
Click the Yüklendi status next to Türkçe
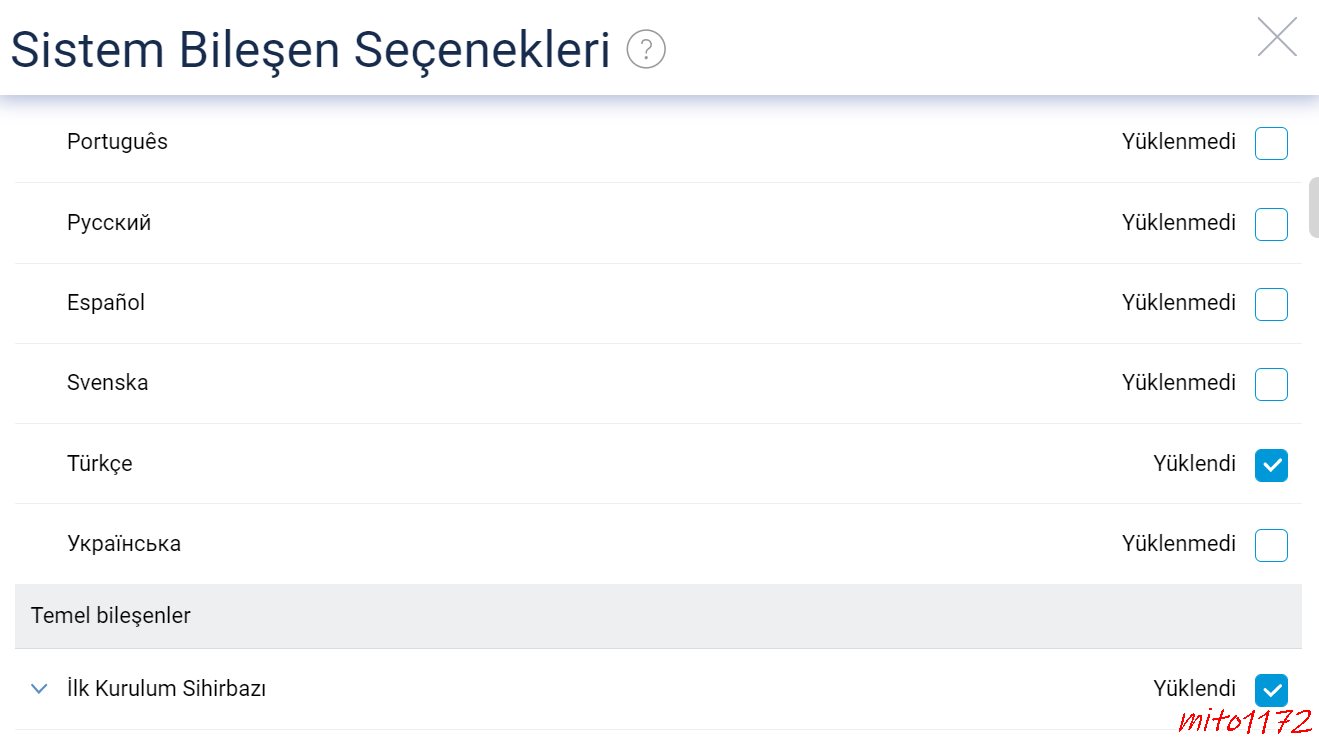1195,463
